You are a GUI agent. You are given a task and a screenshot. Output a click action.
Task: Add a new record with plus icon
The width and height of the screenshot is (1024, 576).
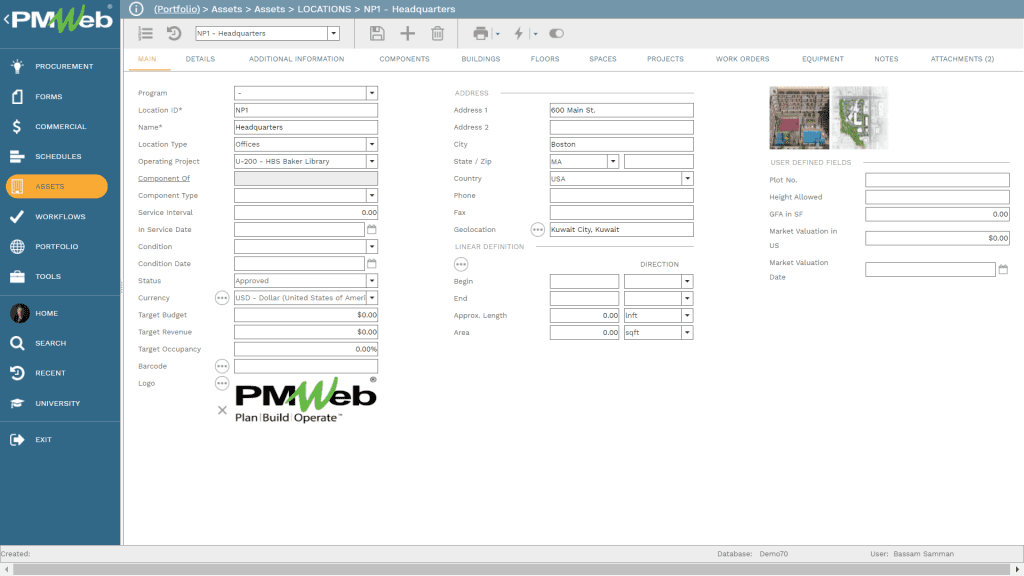click(x=408, y=33)
